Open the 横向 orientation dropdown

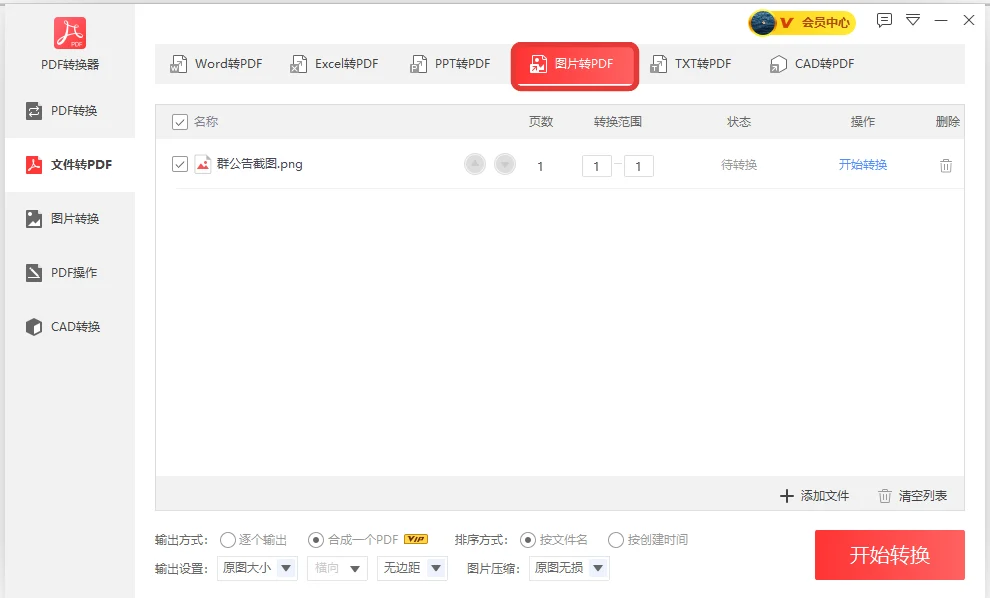(x=338, y=568)
